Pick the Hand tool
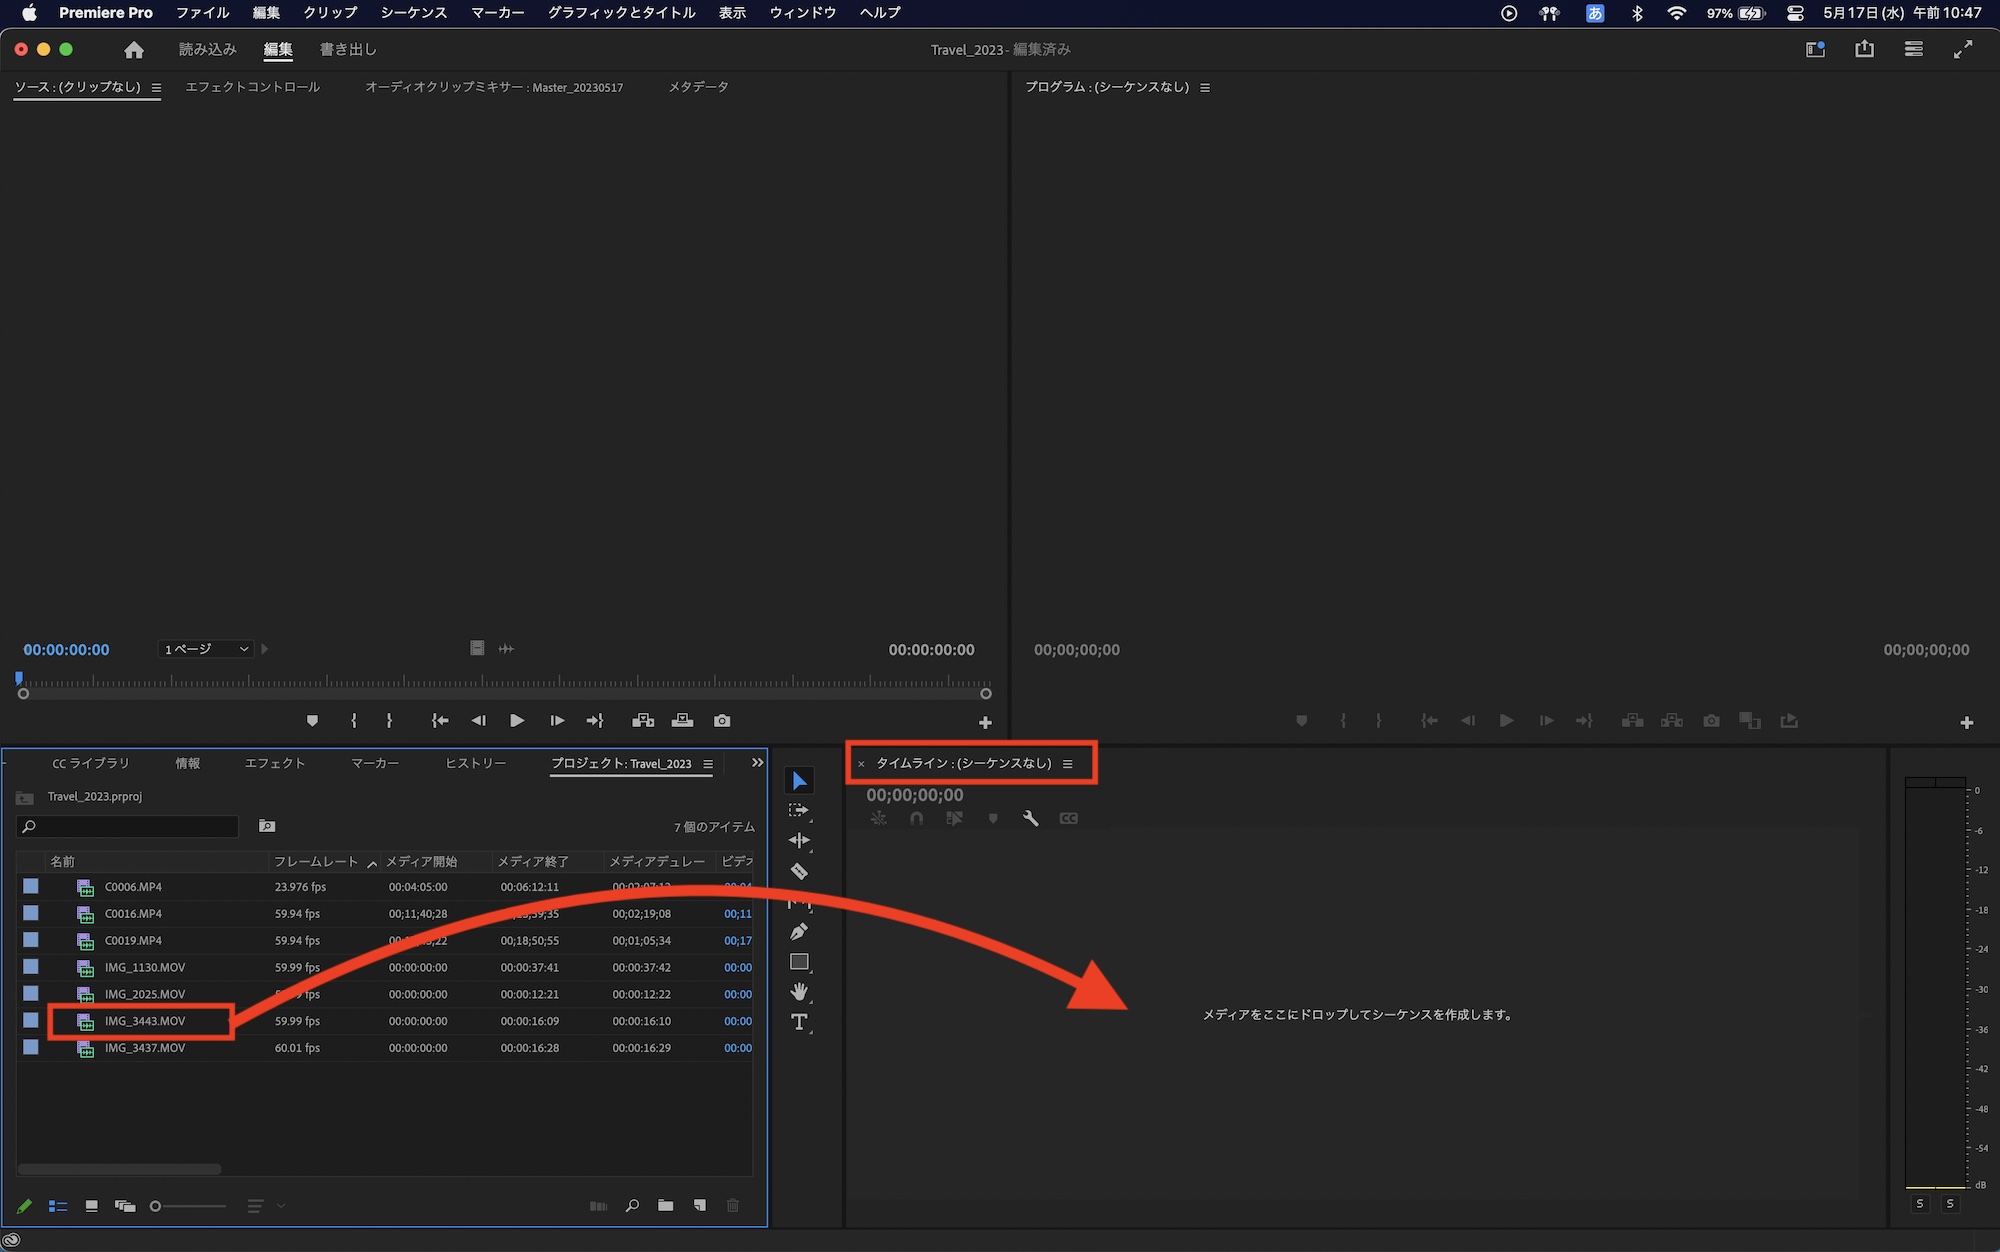 (x=798, y=992)
